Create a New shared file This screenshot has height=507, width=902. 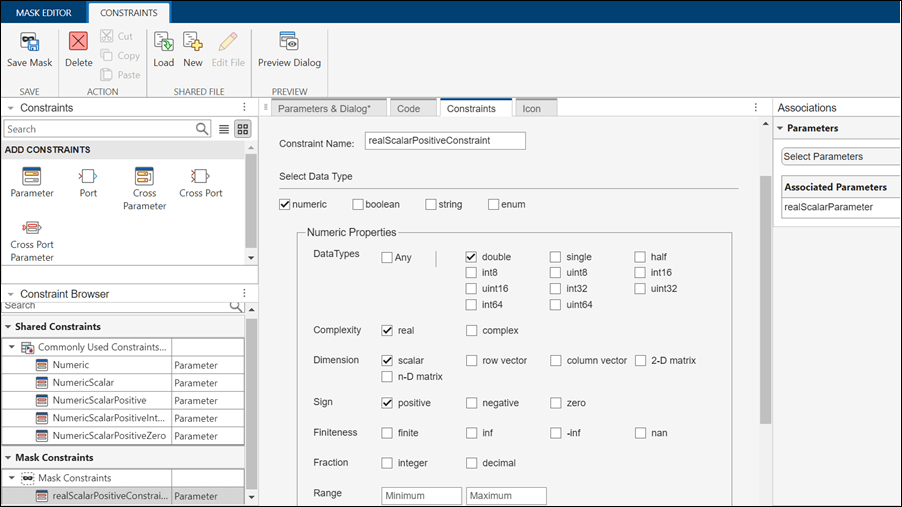coord(193,49)
